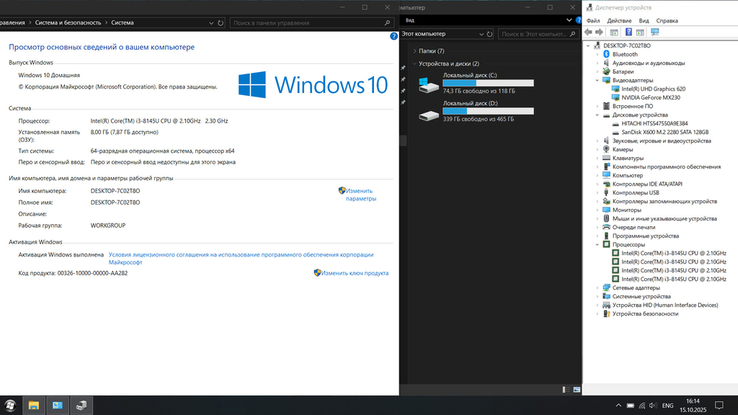The width and height of the screenshot is (738, 415).
Task: Click the Локальный диск (D:) usage bar
Action: click(x=488, y=111)
